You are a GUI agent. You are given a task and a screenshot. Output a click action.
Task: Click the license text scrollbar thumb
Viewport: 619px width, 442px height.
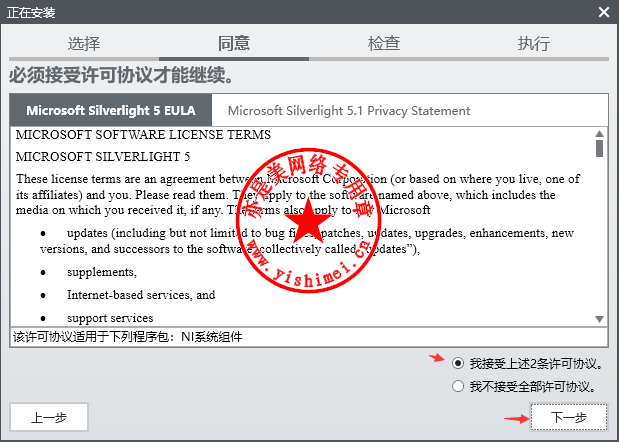[600, 148]
